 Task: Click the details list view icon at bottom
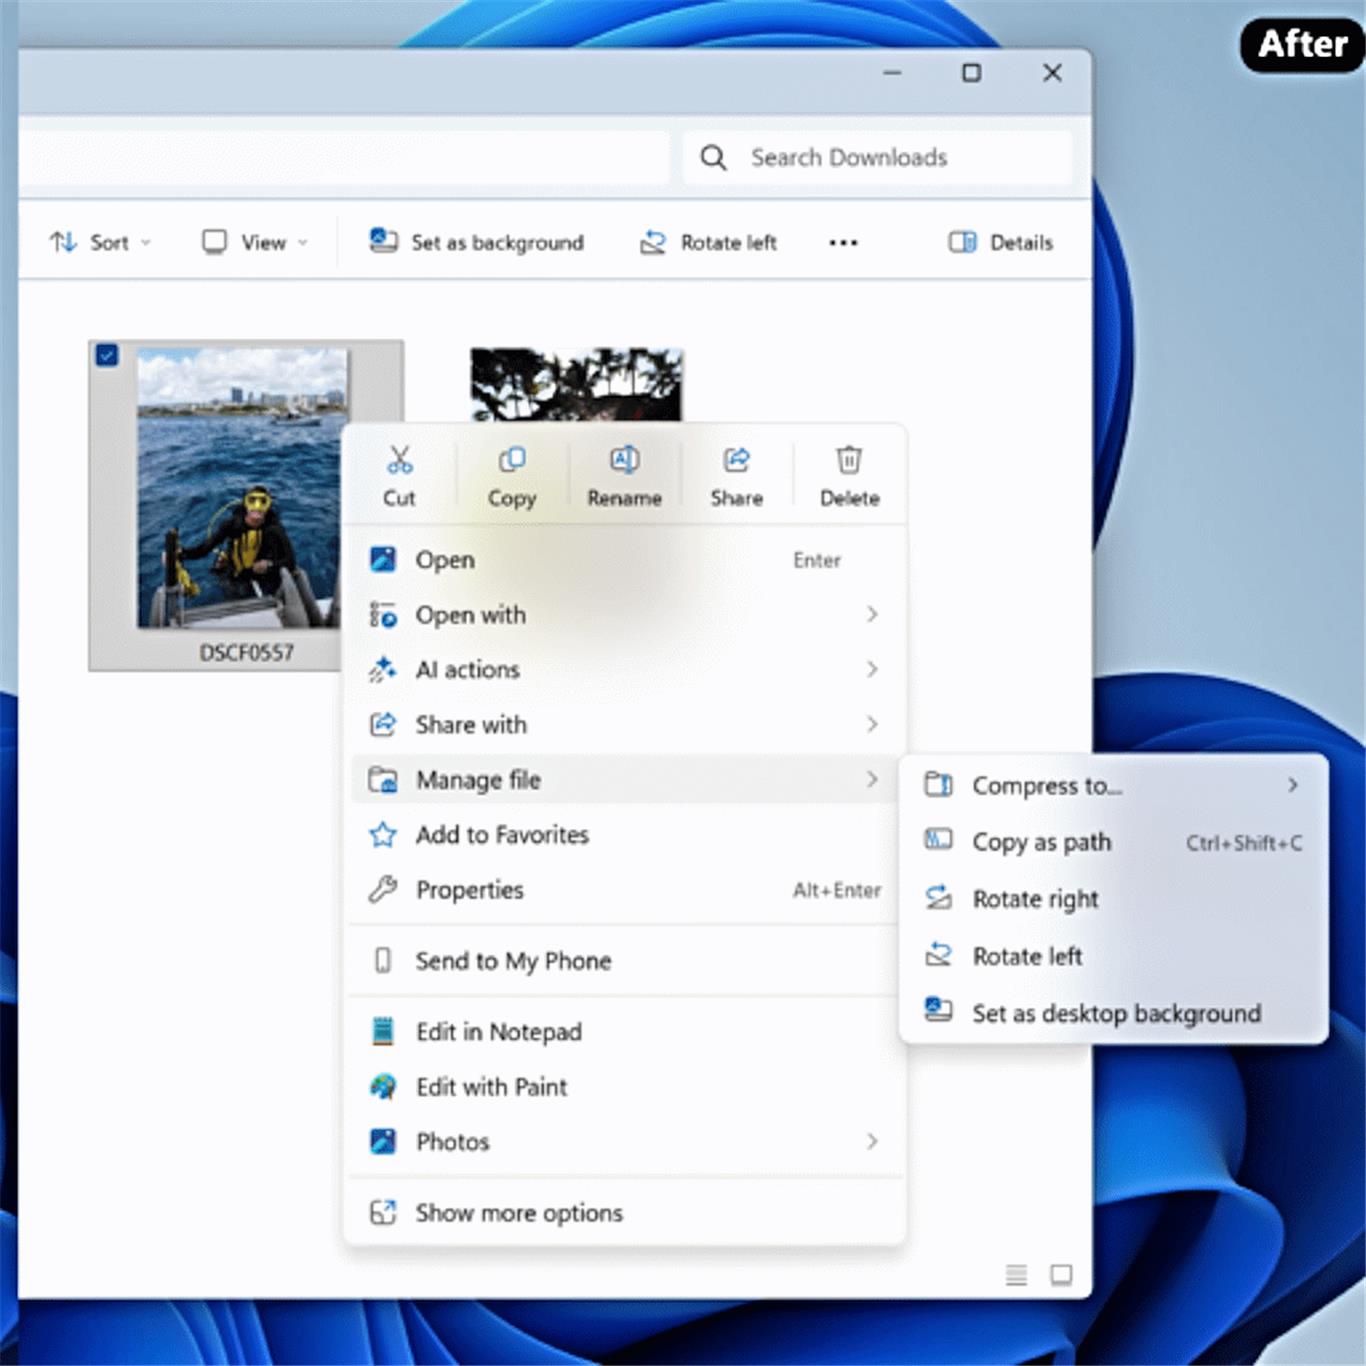click(1016, 1274)
